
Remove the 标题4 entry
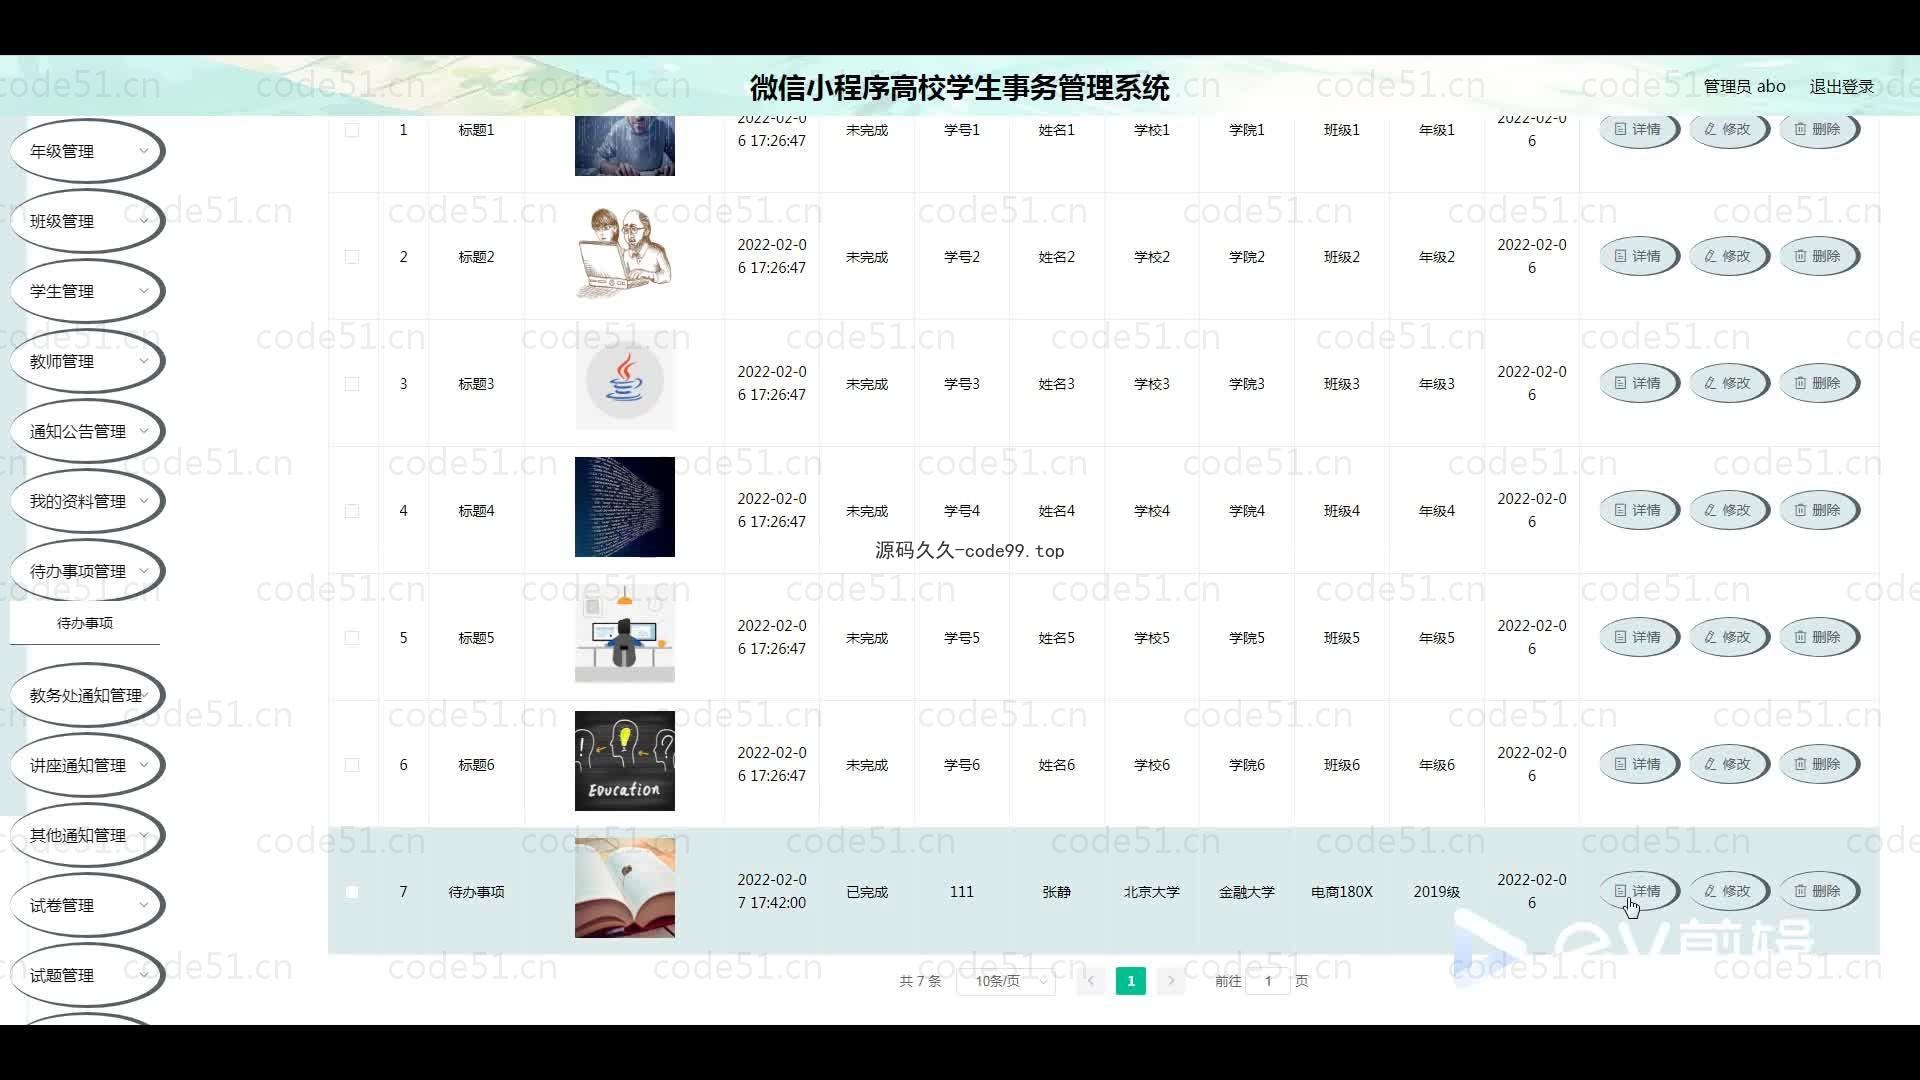click(1818, 510)
